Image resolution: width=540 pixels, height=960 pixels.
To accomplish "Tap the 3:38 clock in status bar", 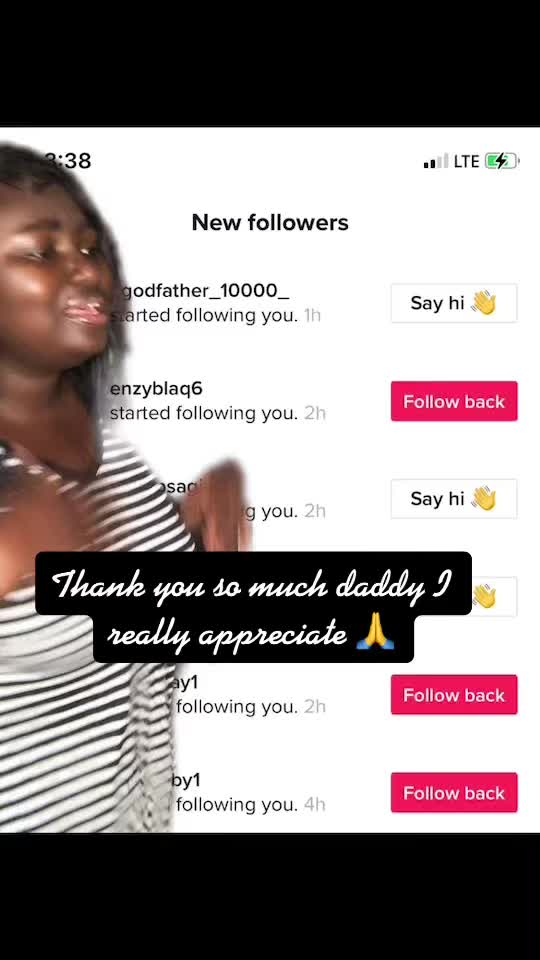I will click(69, 161).
